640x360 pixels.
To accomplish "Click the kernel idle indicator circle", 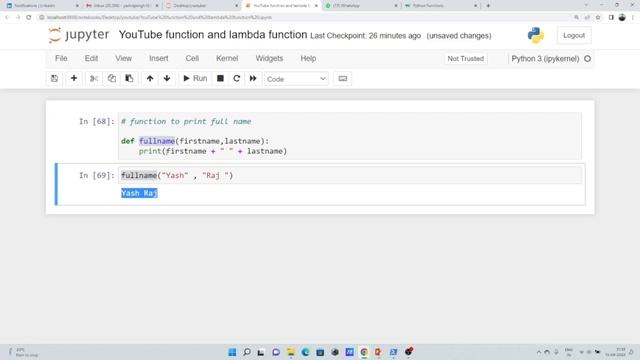I will coord(587,59).
